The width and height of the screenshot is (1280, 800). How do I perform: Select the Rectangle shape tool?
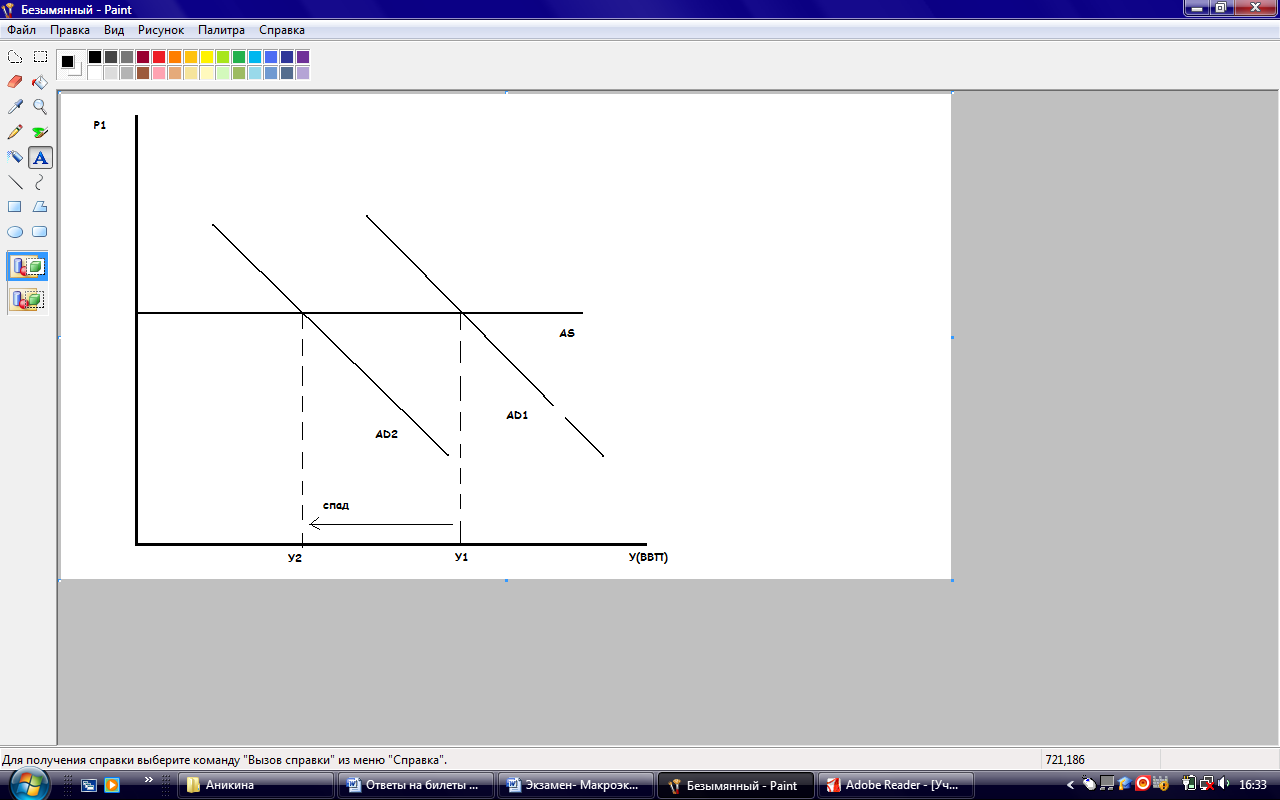[15, 207]
